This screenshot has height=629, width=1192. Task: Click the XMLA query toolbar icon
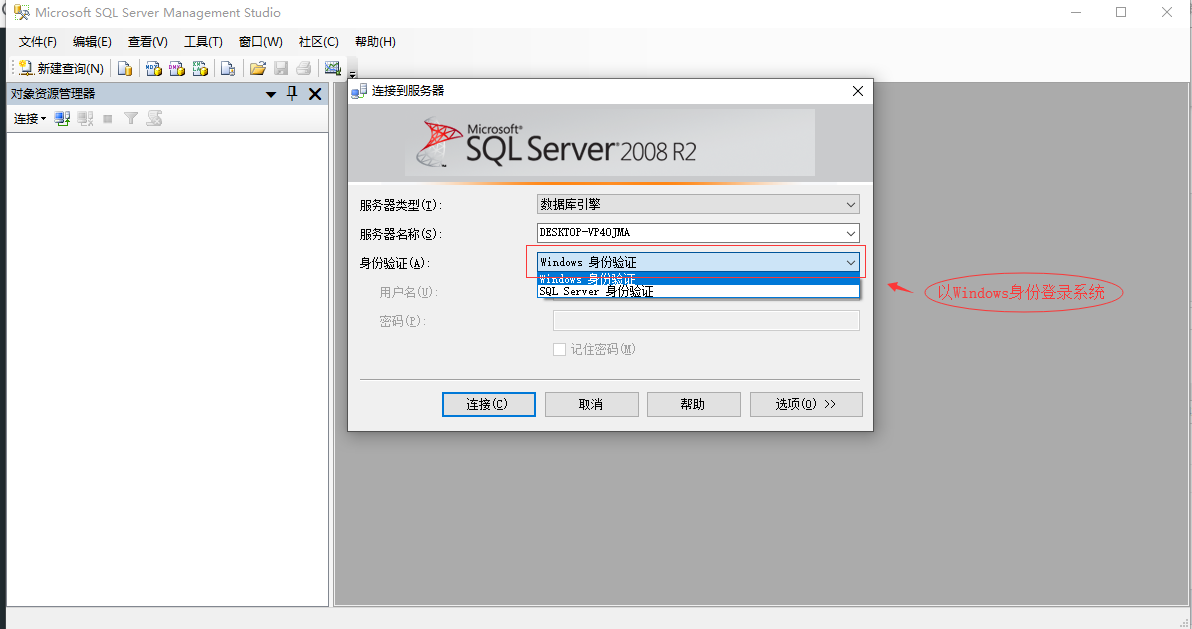[x=201, y=68]
